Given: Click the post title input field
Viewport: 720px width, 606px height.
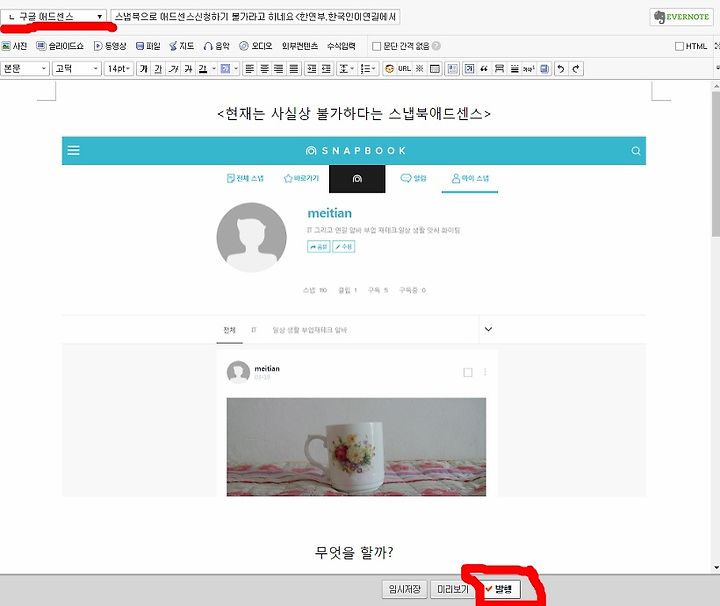Looking at the screenshot, I should point(255,17).
